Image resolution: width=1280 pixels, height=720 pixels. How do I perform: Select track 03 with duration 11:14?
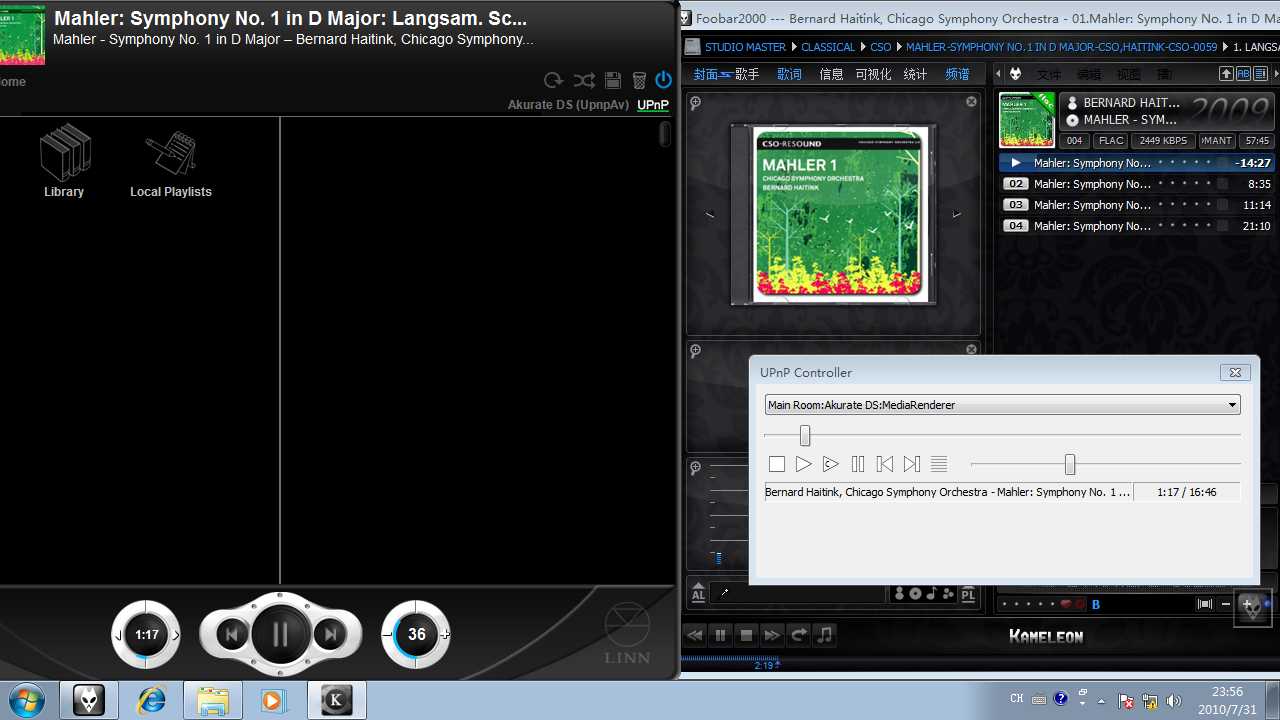(1138, 205)
